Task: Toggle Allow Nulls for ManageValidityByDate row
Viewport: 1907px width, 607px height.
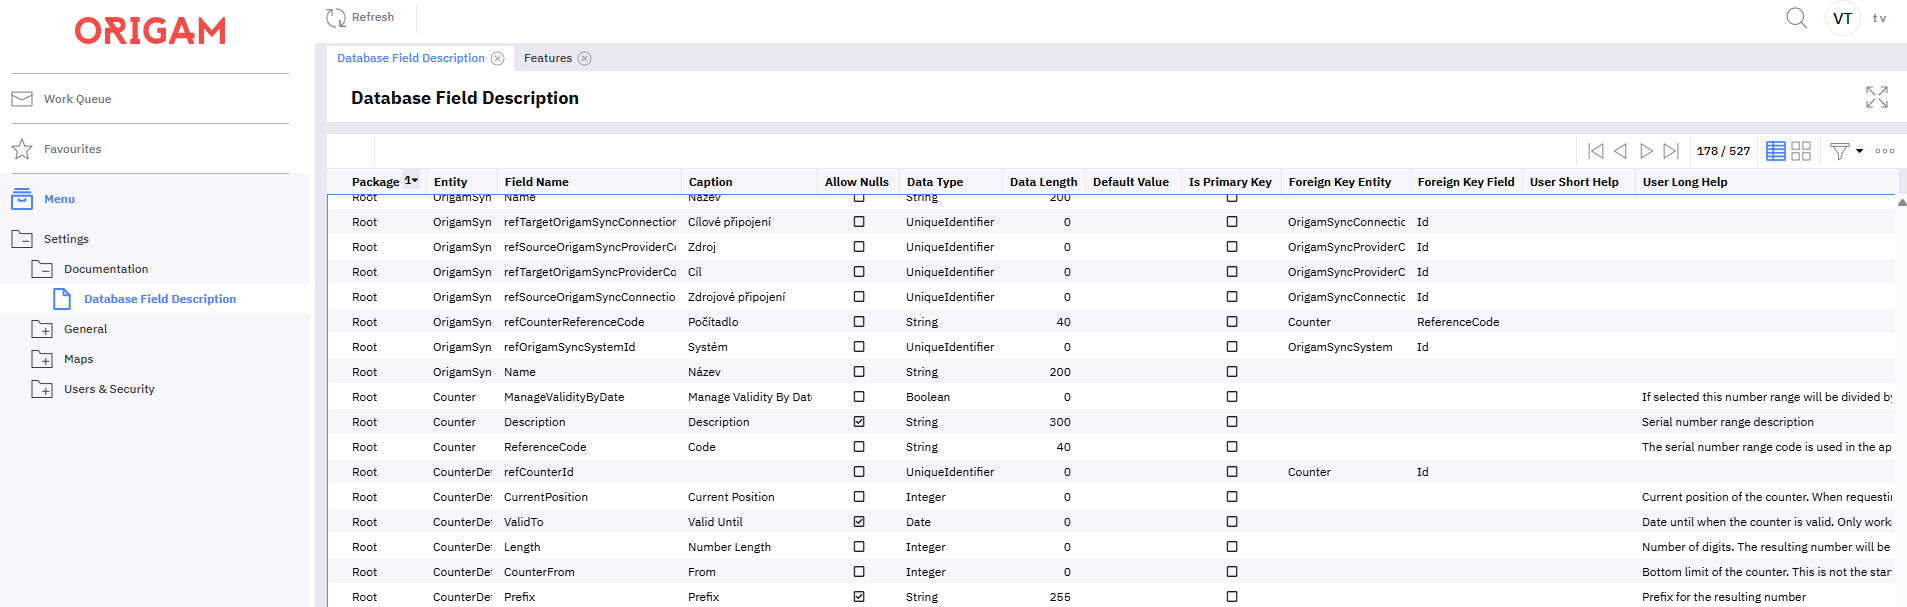Action: 859,397
